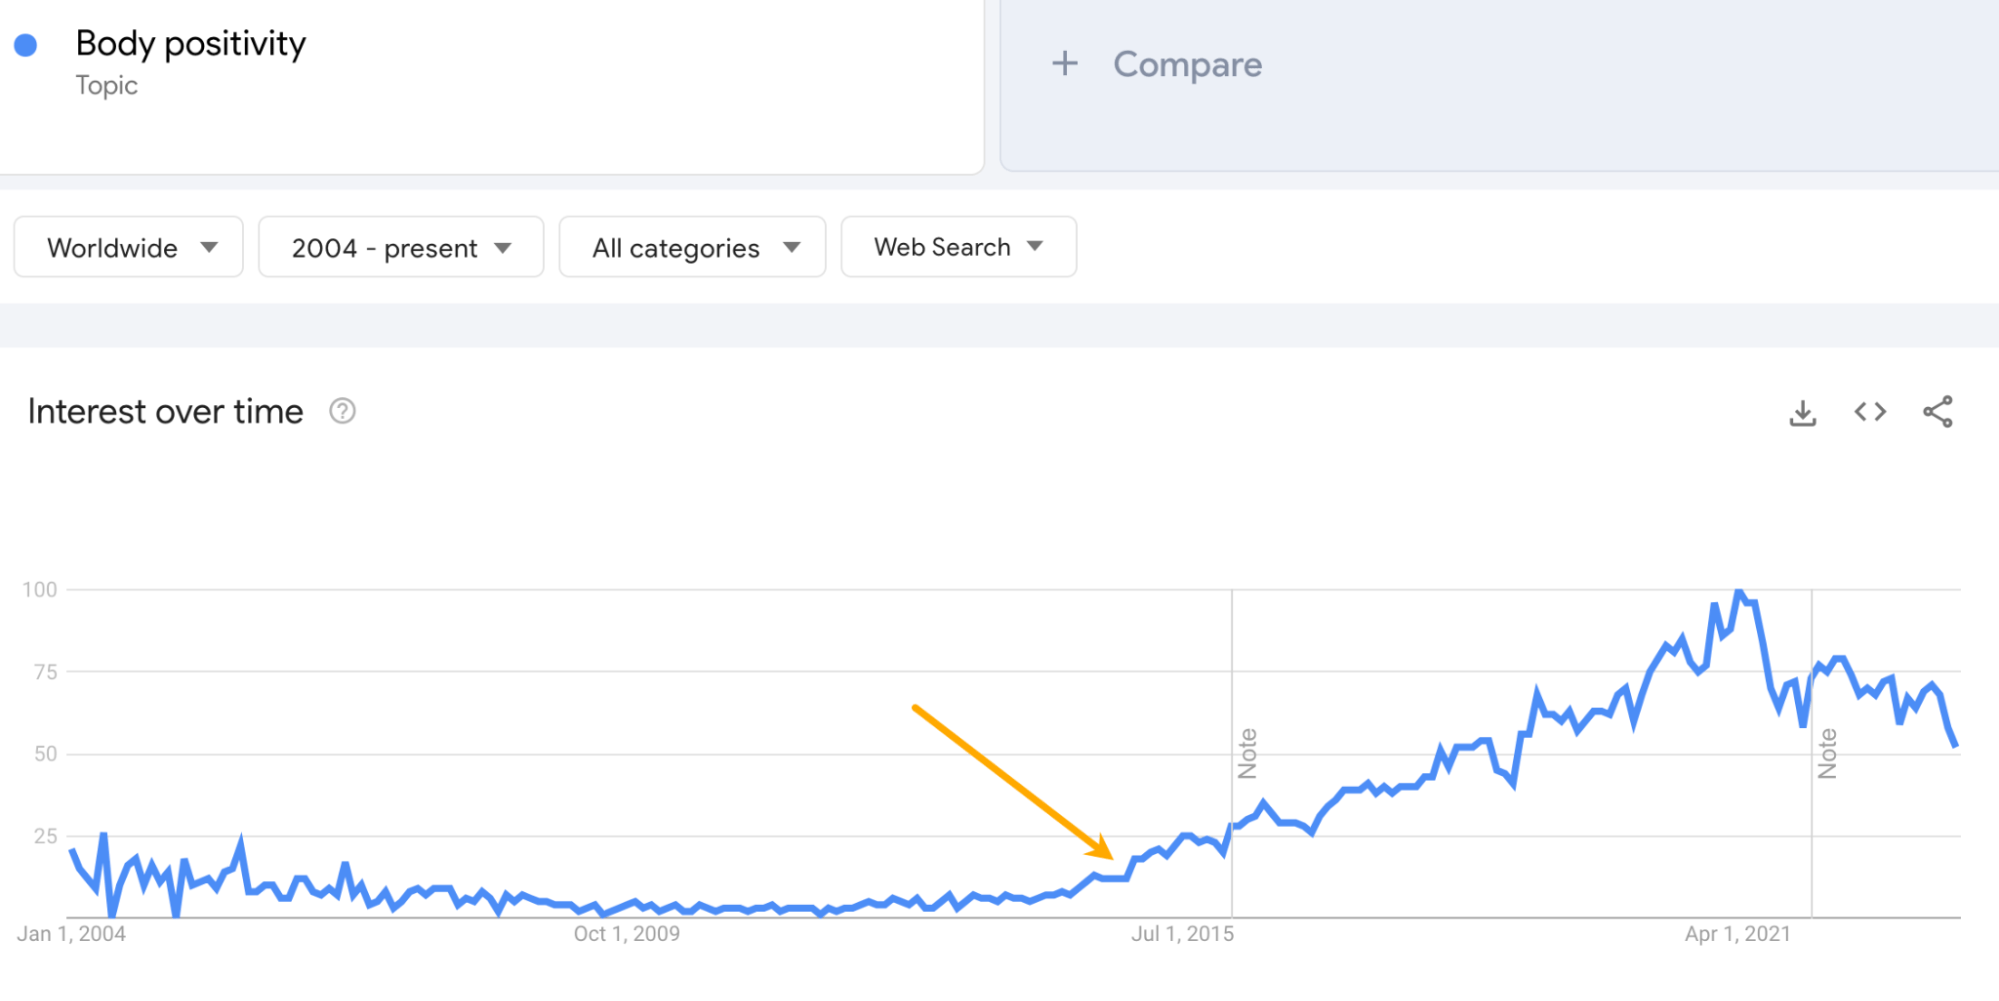1999x1001 pixels.
Task: Expand the All categories dropdown
Action: click(691, 247)
